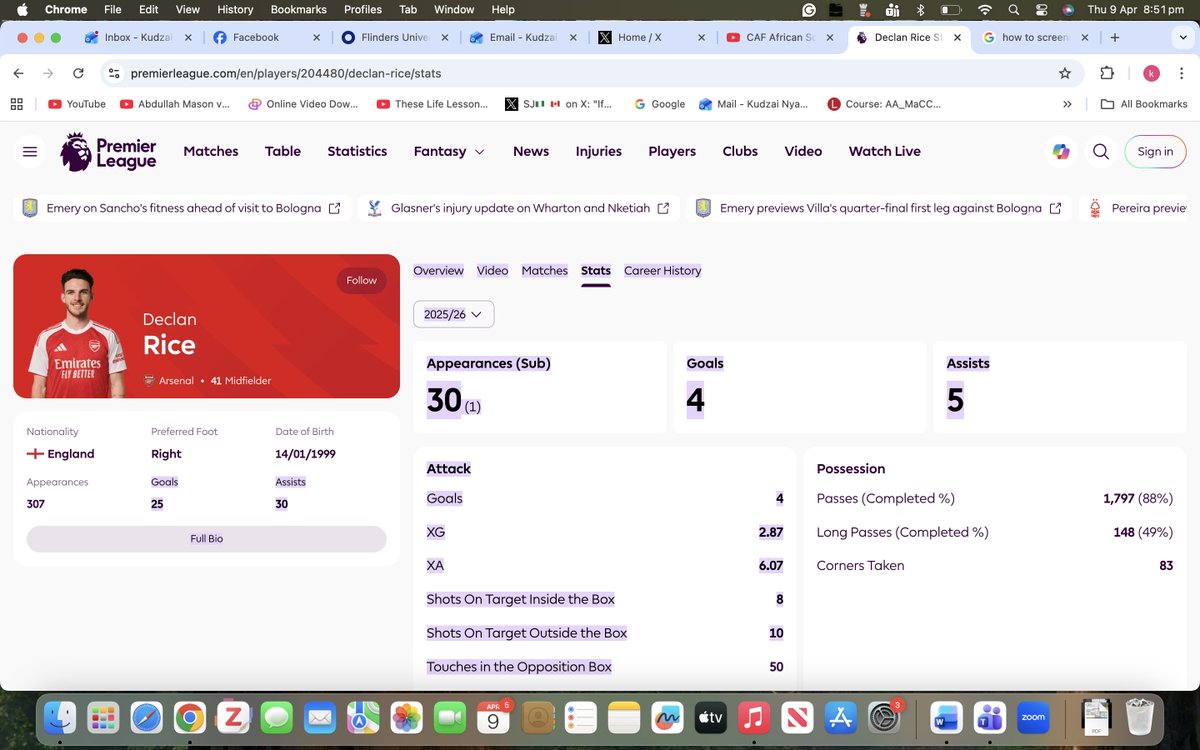Open Emery previews Villa's quarter-final news

[x=881, y=208]
